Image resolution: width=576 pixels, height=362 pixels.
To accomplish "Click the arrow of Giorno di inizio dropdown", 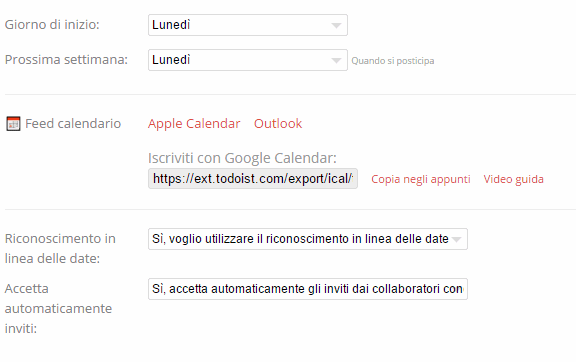I will tap(336, 25).
